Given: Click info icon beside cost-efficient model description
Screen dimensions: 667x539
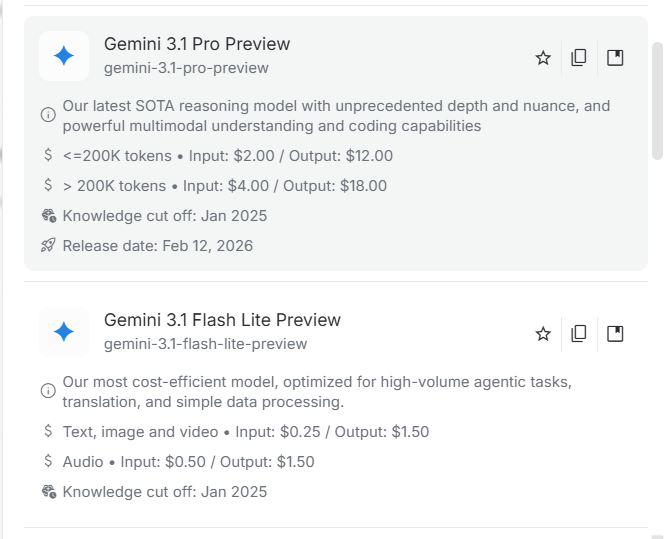Looking at the screenshot, I should (48, 391).
